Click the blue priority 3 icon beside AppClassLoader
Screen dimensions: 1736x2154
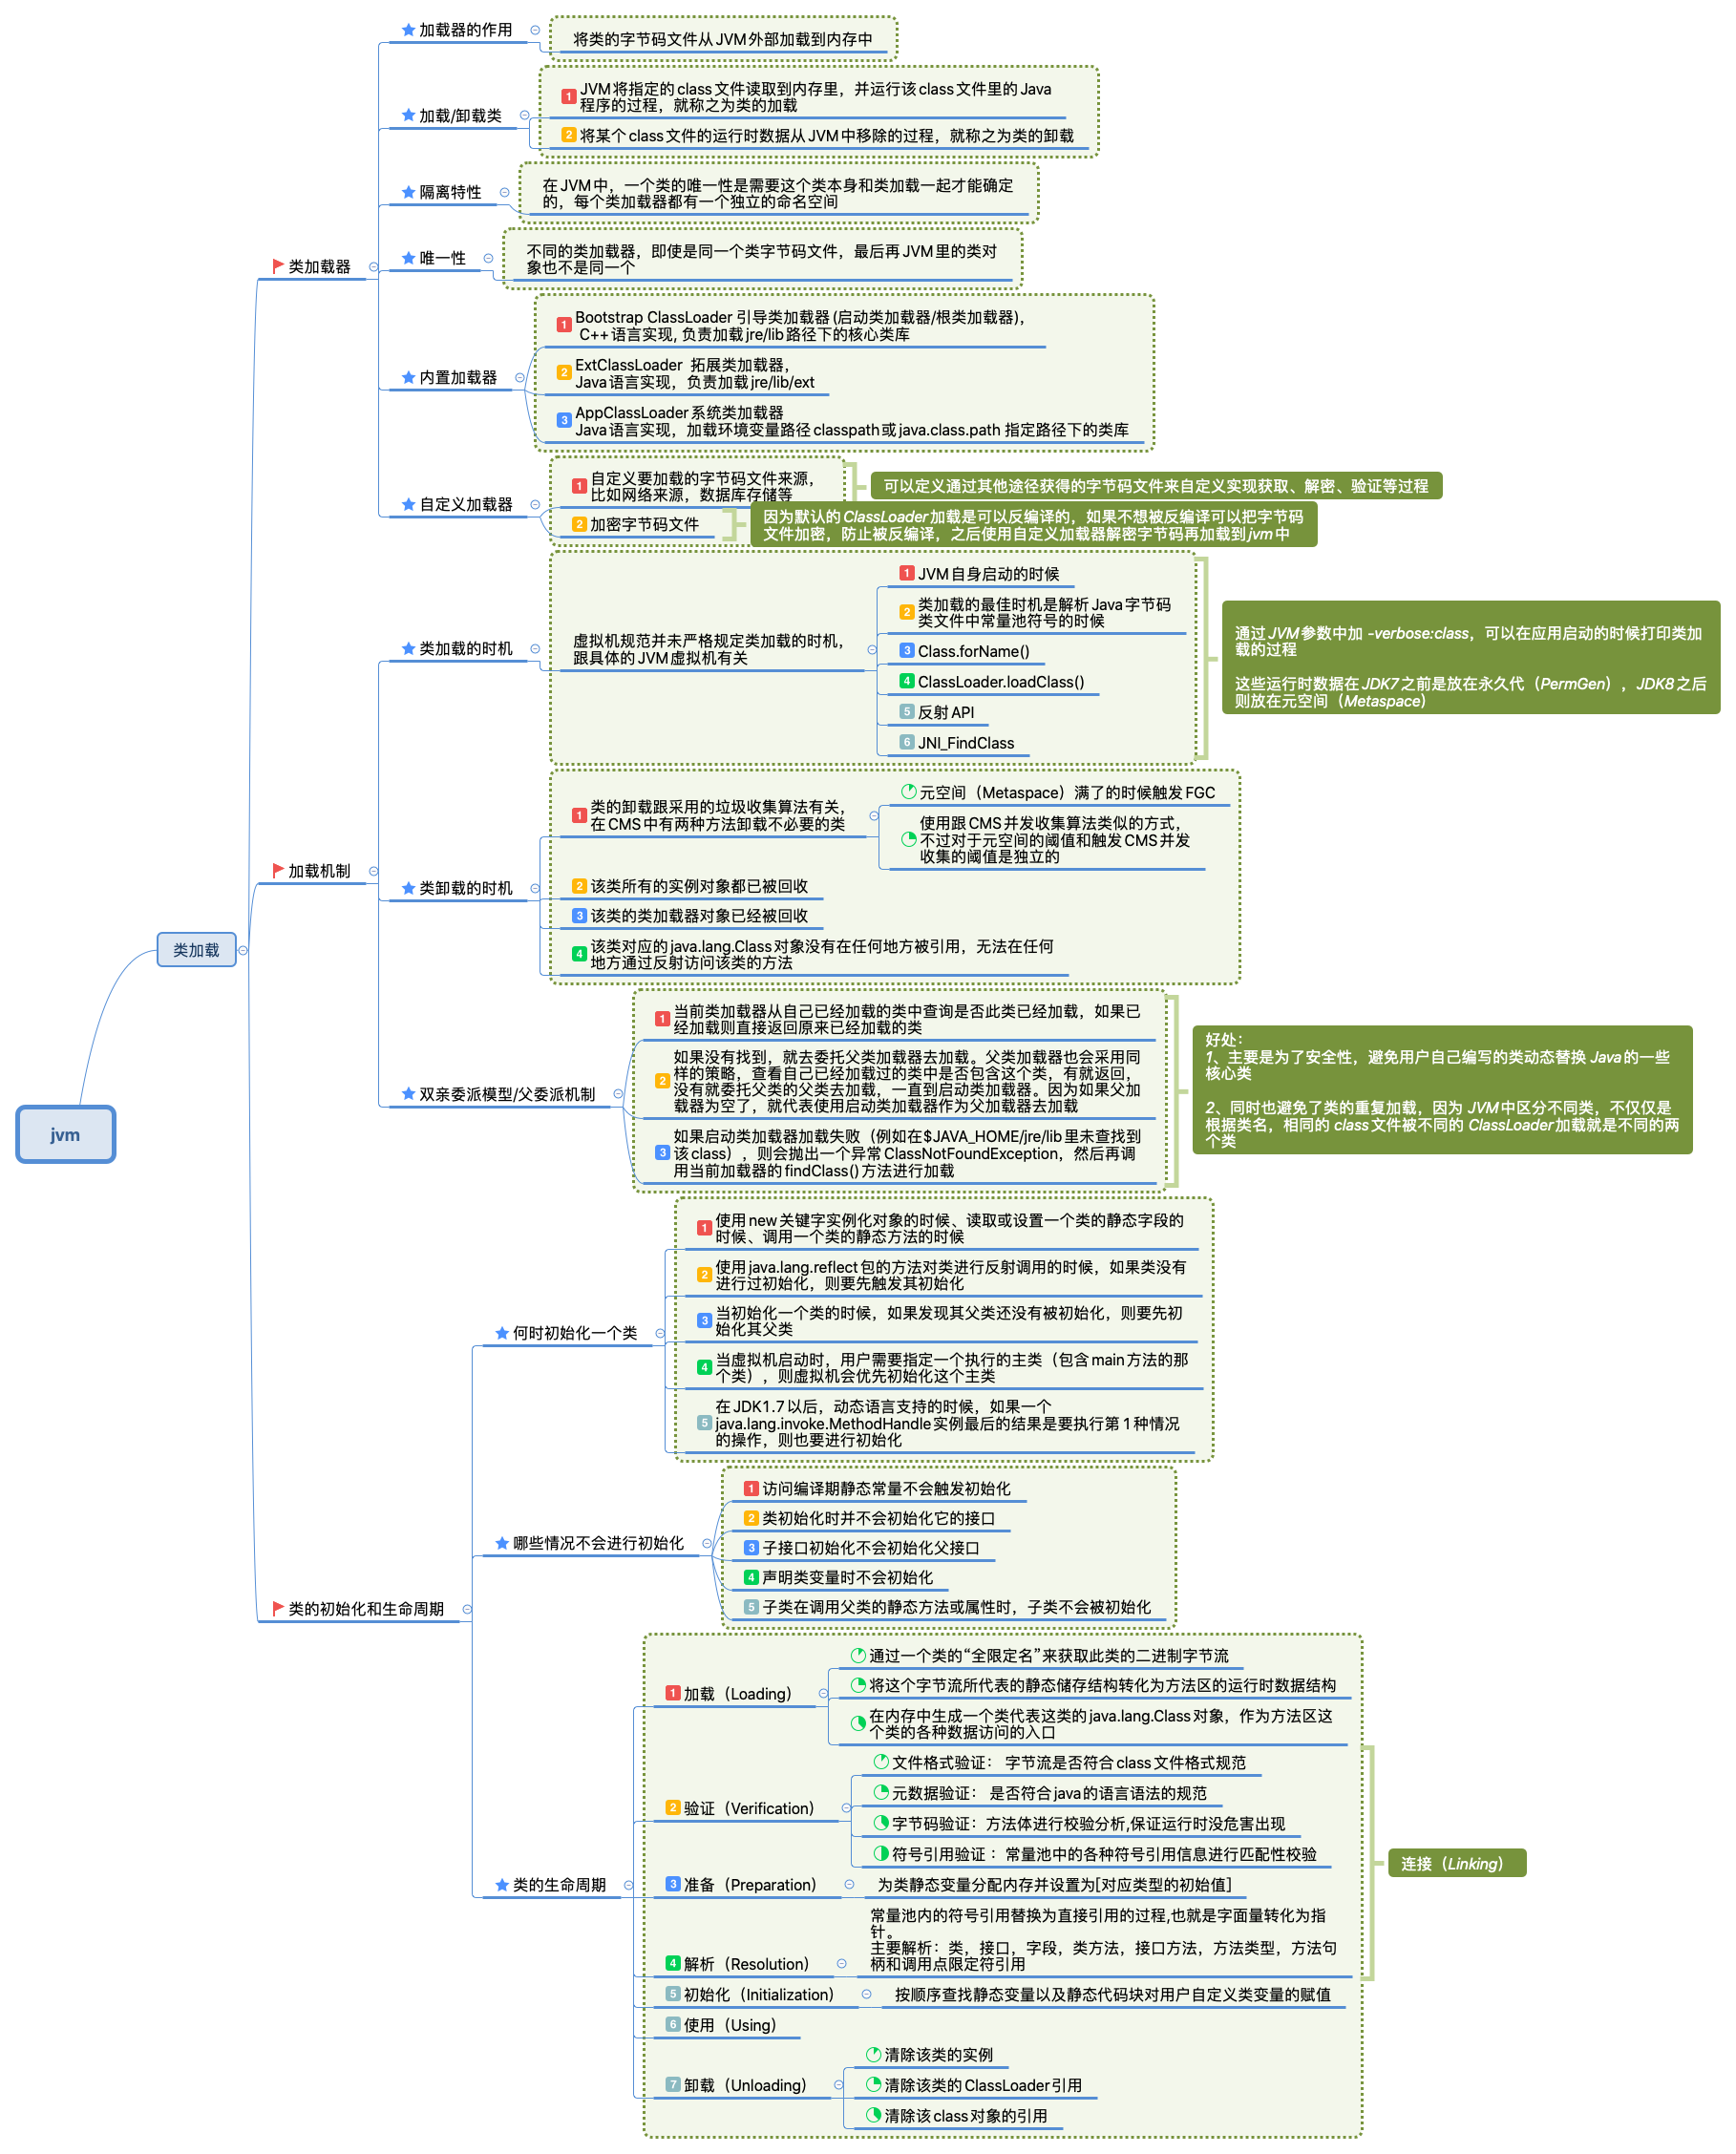tap(564, 420)
